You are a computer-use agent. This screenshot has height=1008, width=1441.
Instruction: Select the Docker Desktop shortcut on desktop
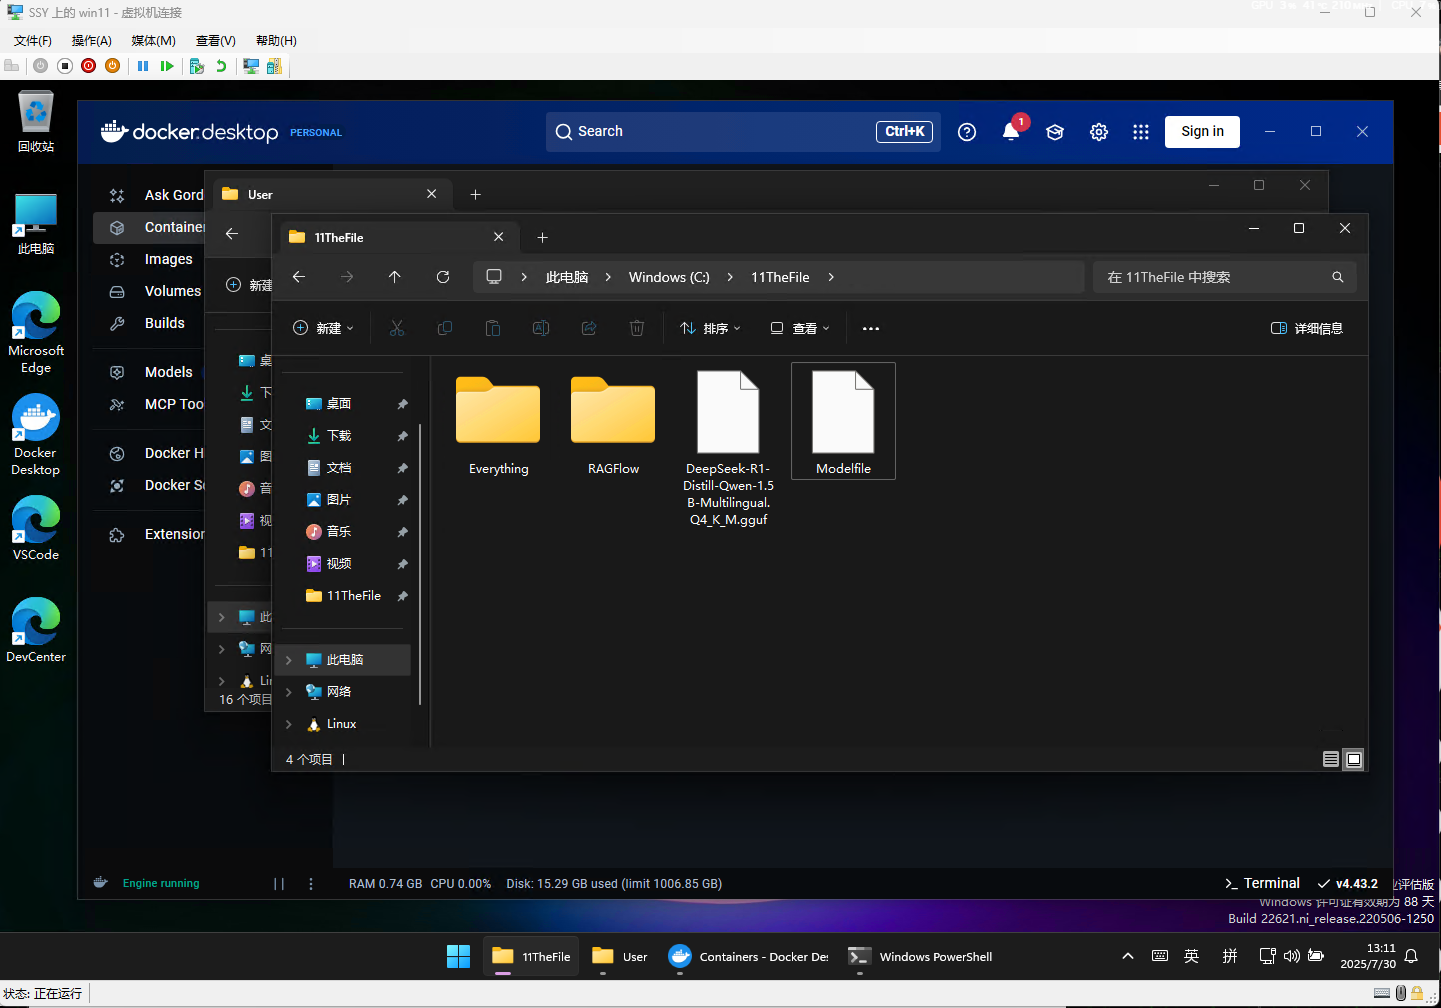pos(36,435)
